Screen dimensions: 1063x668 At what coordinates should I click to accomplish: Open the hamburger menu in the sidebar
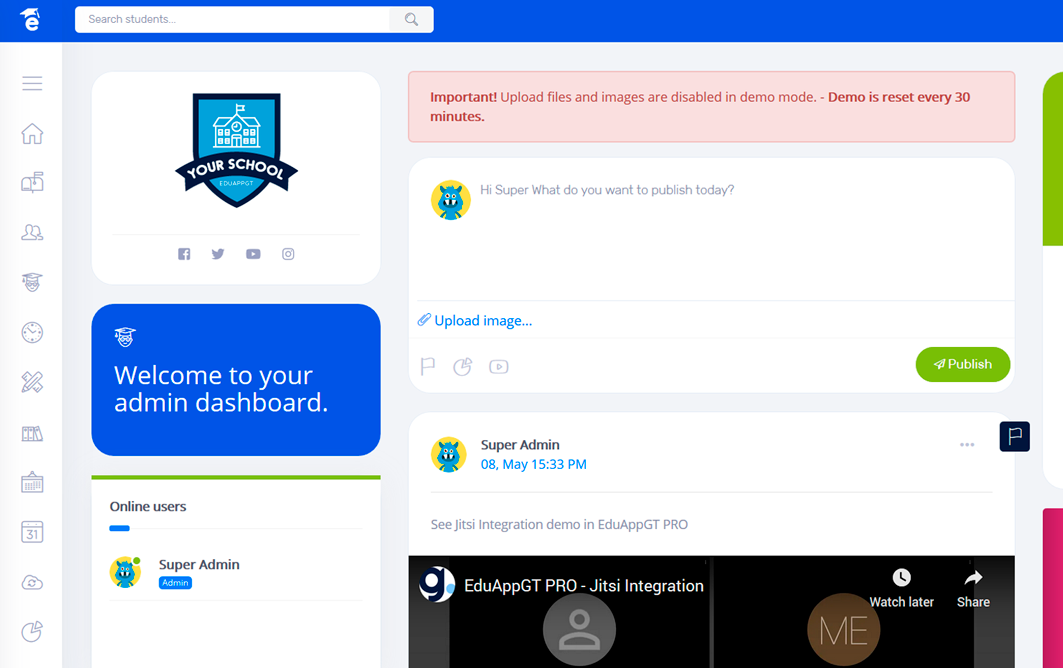click(32, 83)
